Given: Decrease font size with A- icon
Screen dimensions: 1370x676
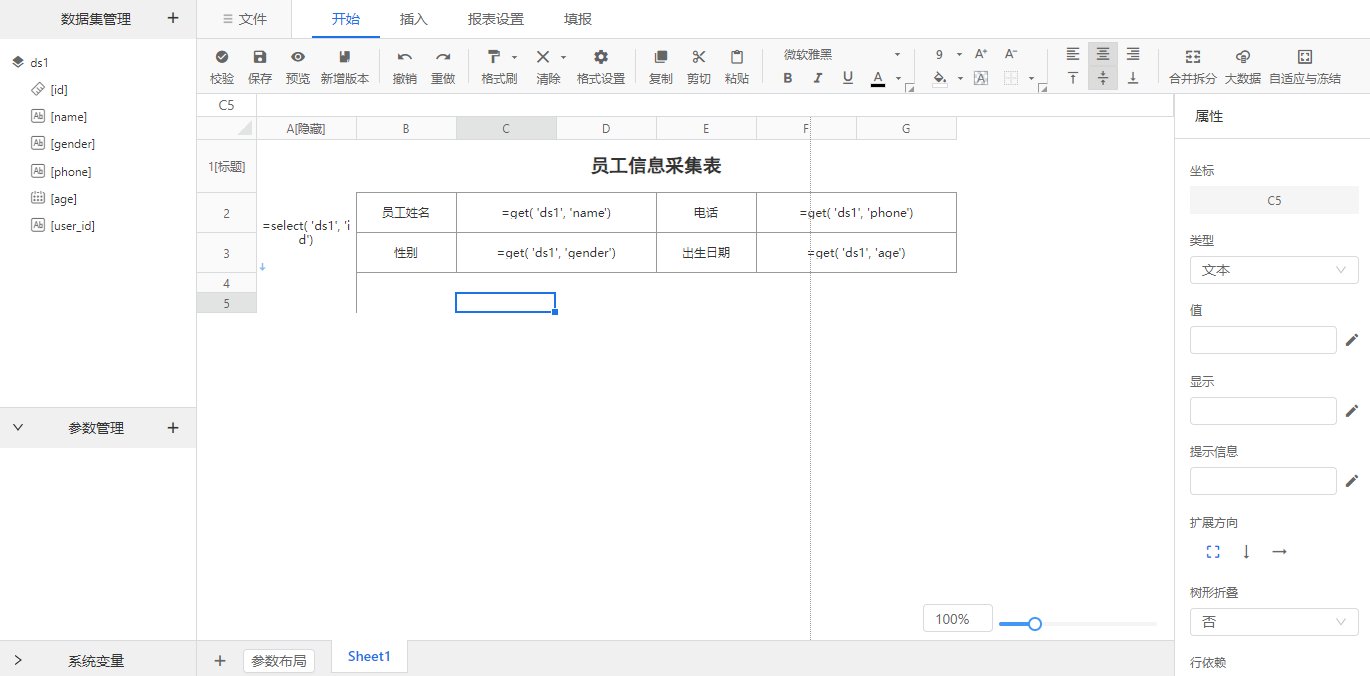Looking at the screenshot, I should pyautogui.click(x=1011, y=54).
